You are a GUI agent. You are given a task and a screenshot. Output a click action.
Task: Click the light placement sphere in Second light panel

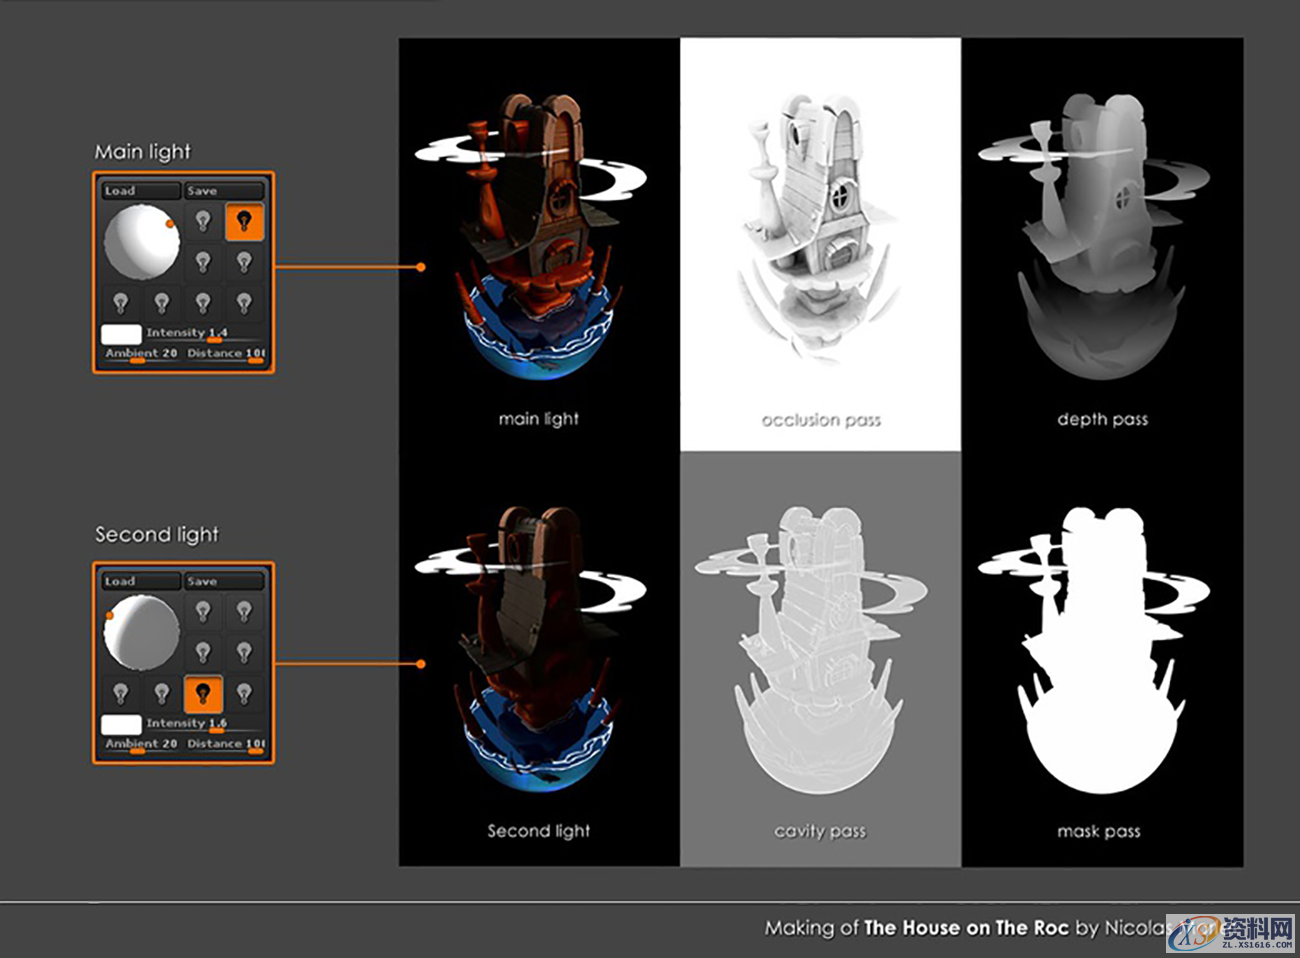pos(142,631)
